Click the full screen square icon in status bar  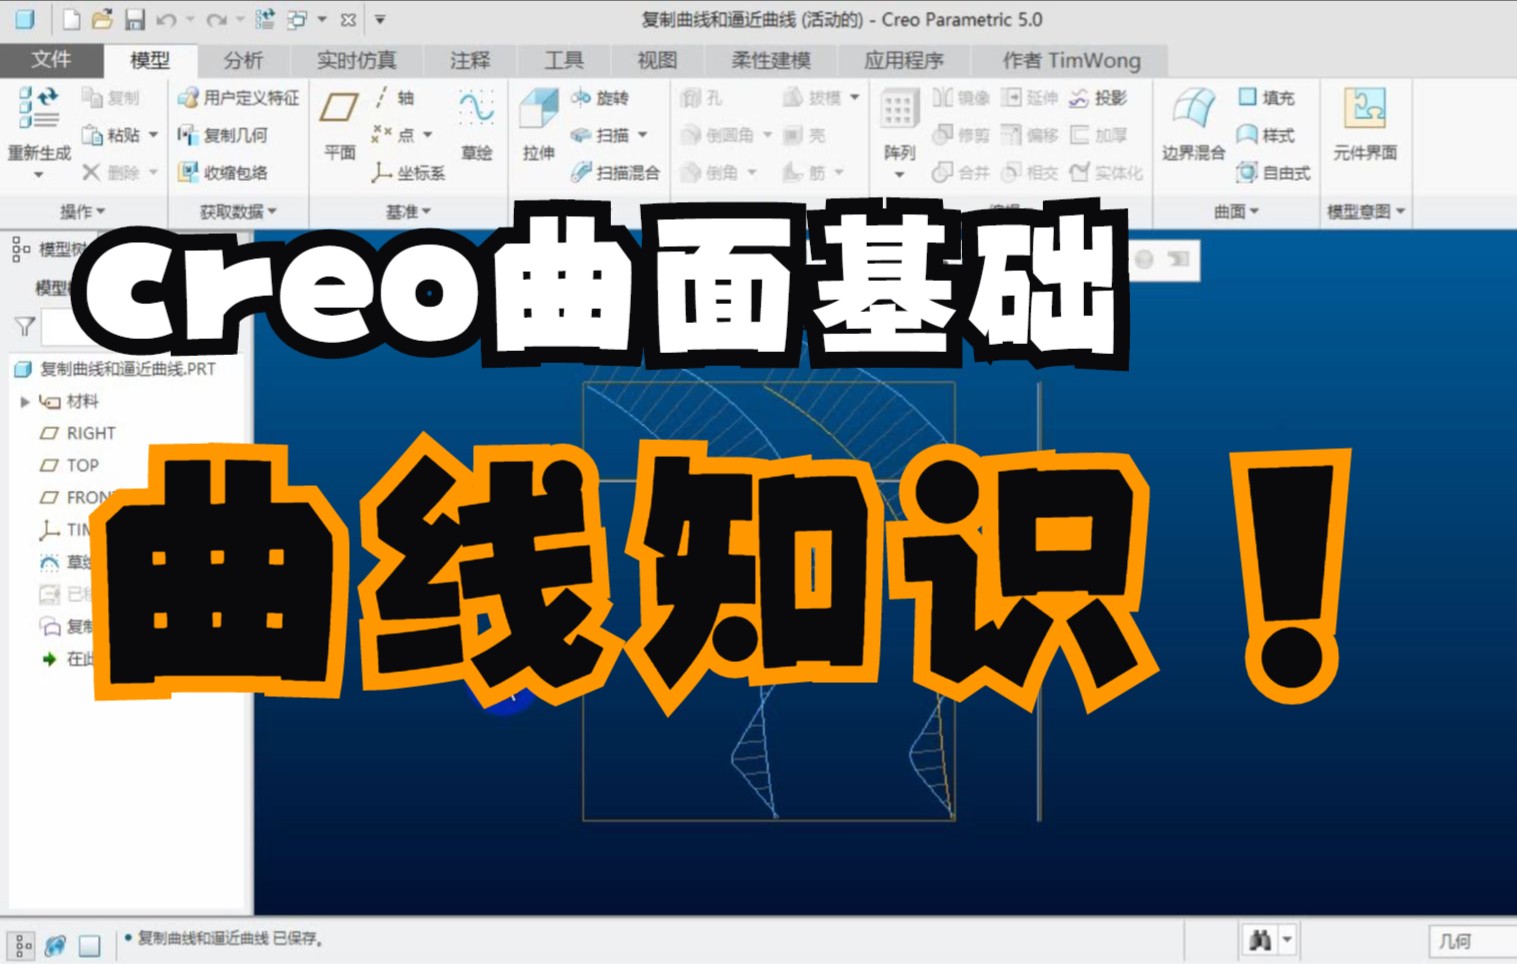point(90,944)
